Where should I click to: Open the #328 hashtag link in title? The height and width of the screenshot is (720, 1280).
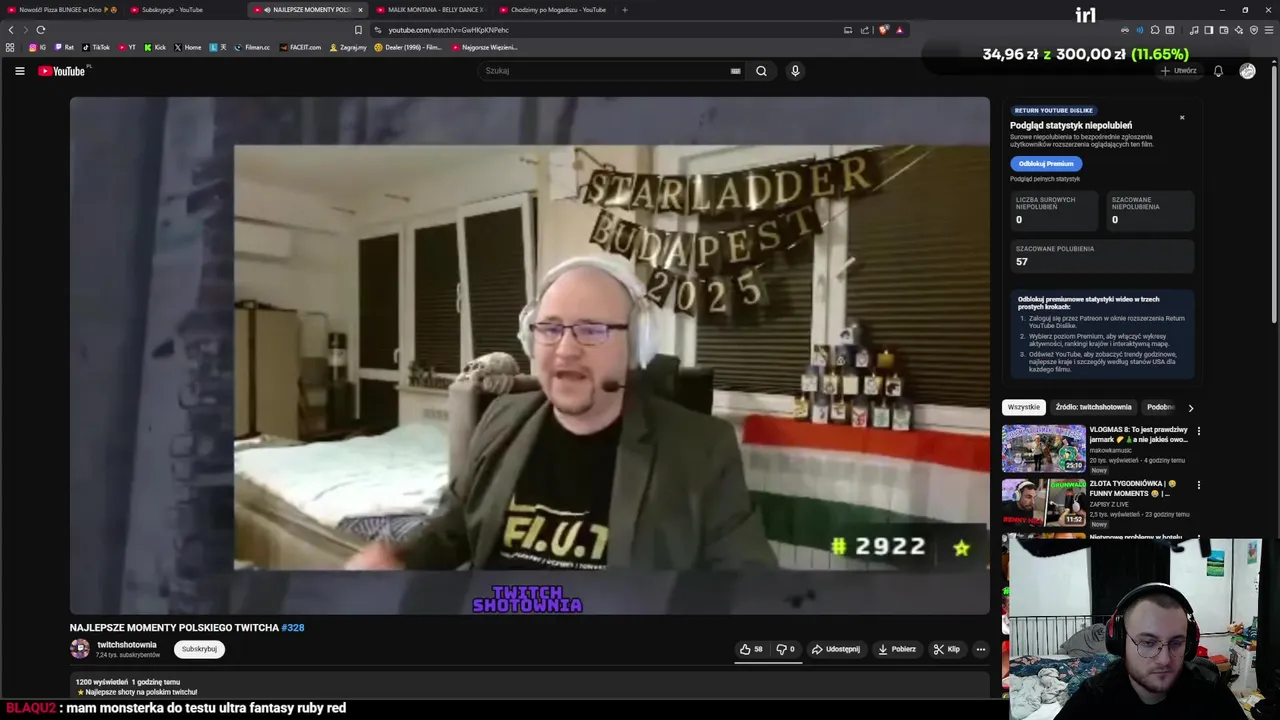coord(293,628)
